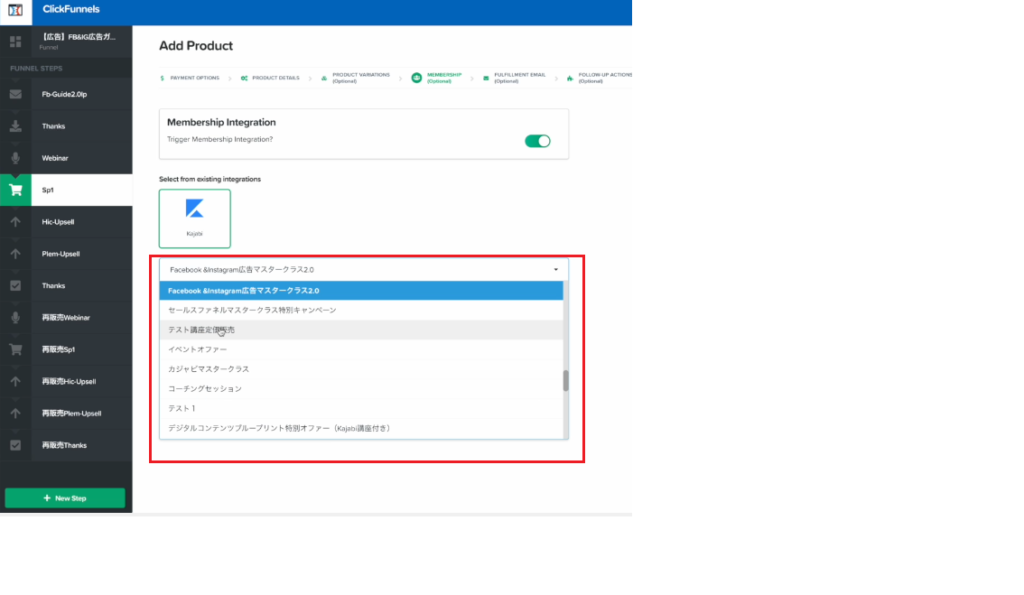Open the 【広告】FB&IG広告ガ... funnel title
Screen dimensions: 1024x595
(78, 37)
